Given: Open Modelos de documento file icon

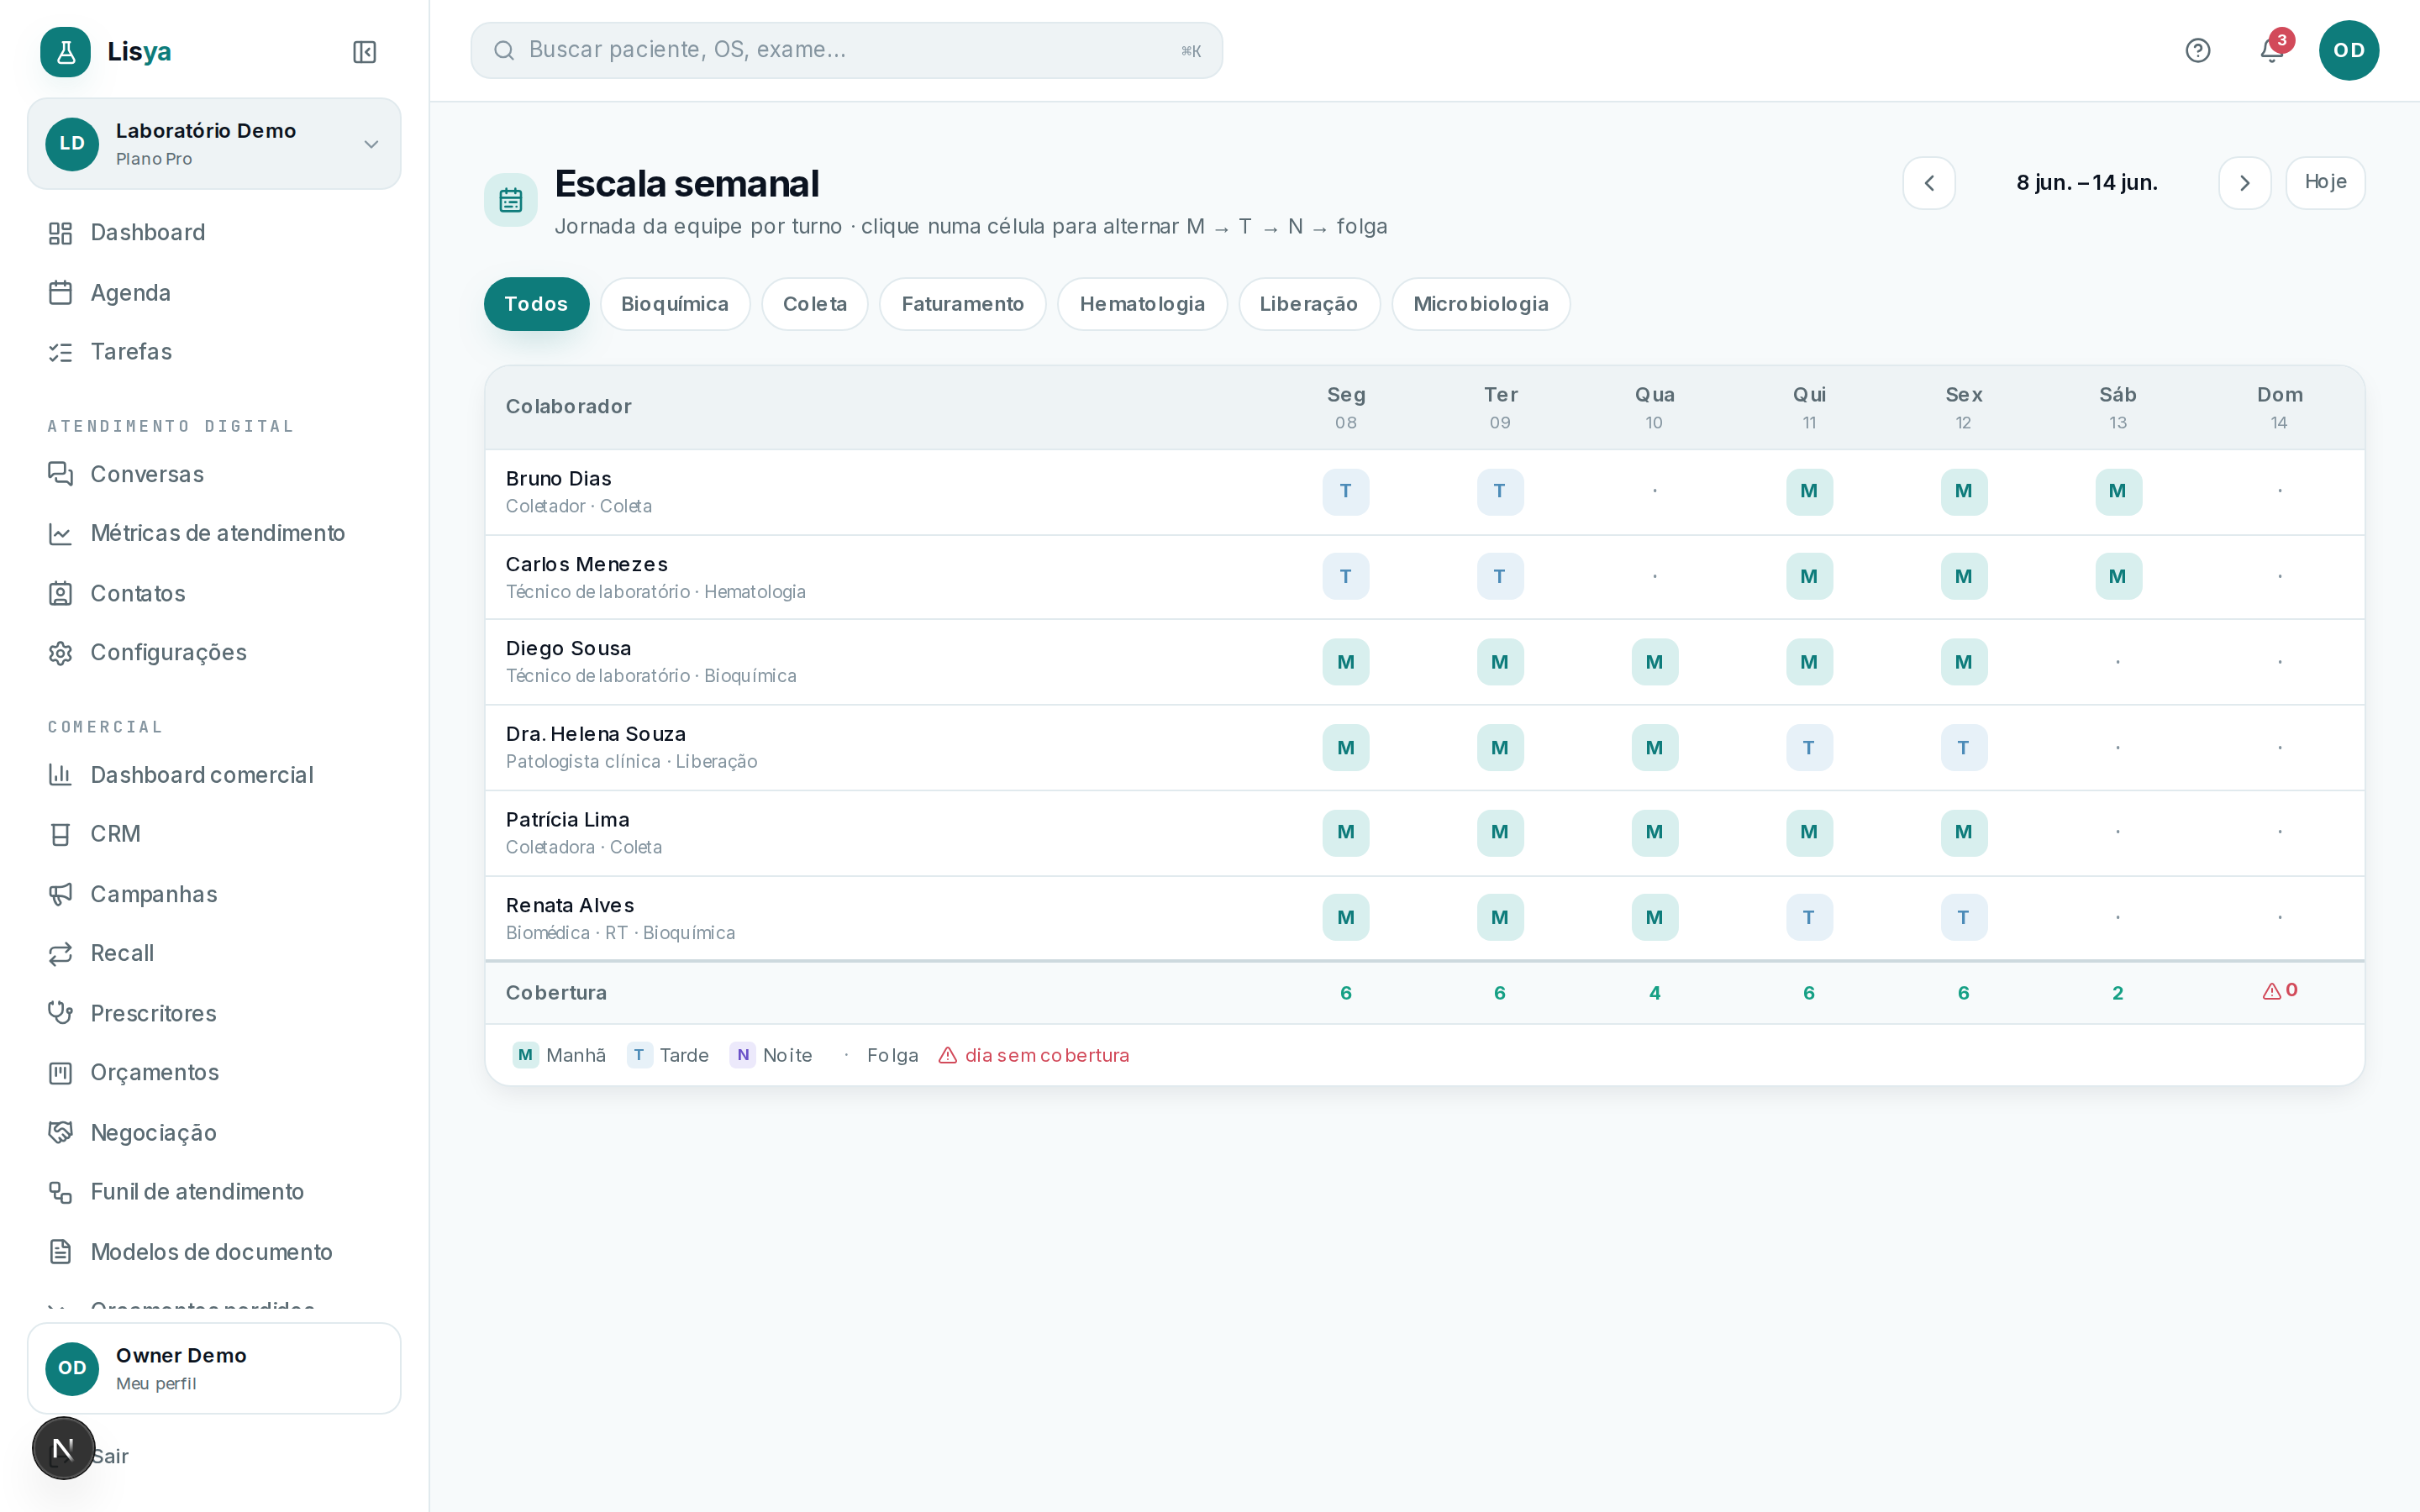Looking at the screenshot, I should (60, 1252).
